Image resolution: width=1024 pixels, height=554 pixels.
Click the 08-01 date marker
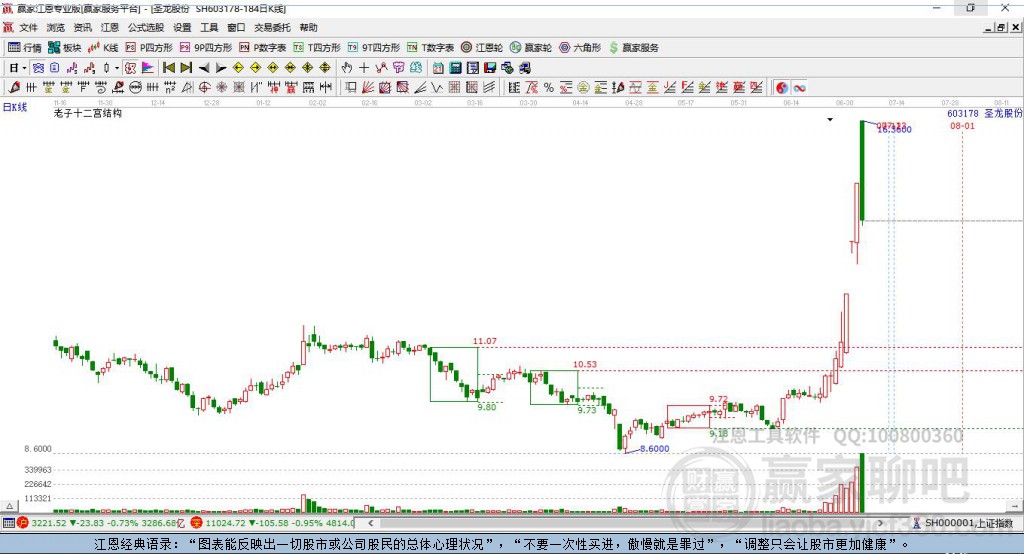coord(962,126)
